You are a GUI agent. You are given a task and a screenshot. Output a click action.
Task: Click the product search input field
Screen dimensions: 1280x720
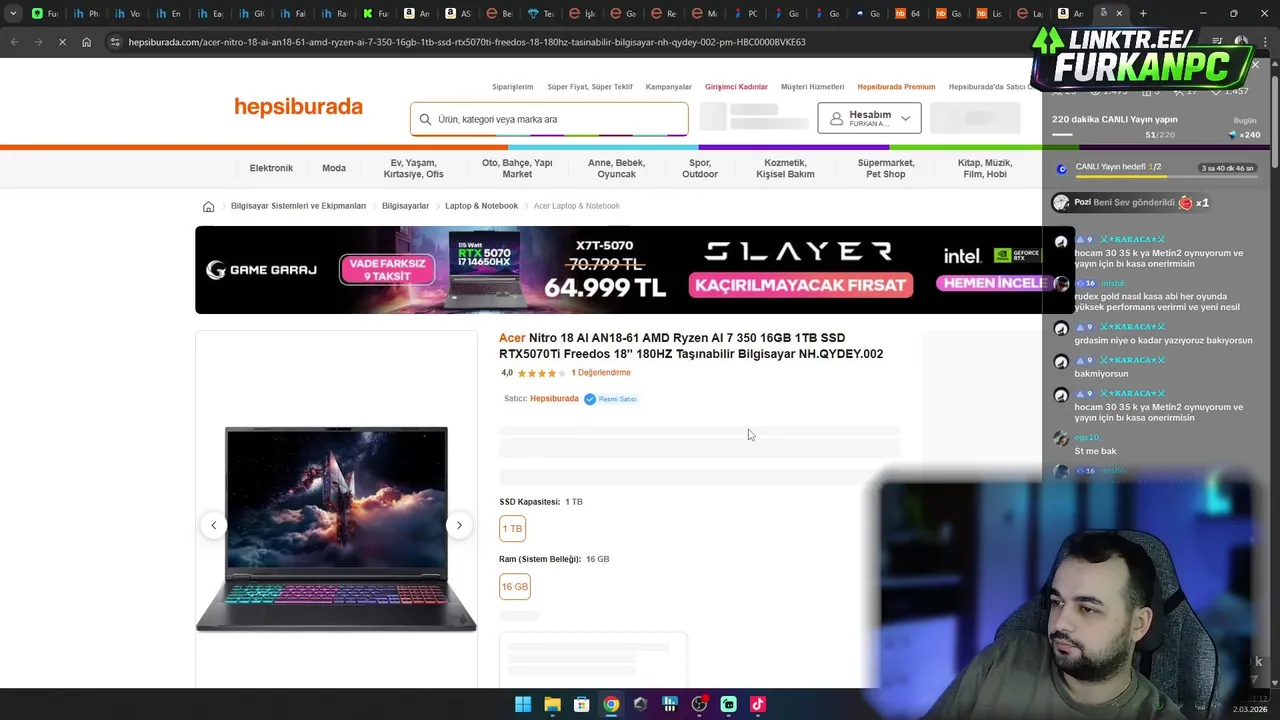(x=549, y=119)
